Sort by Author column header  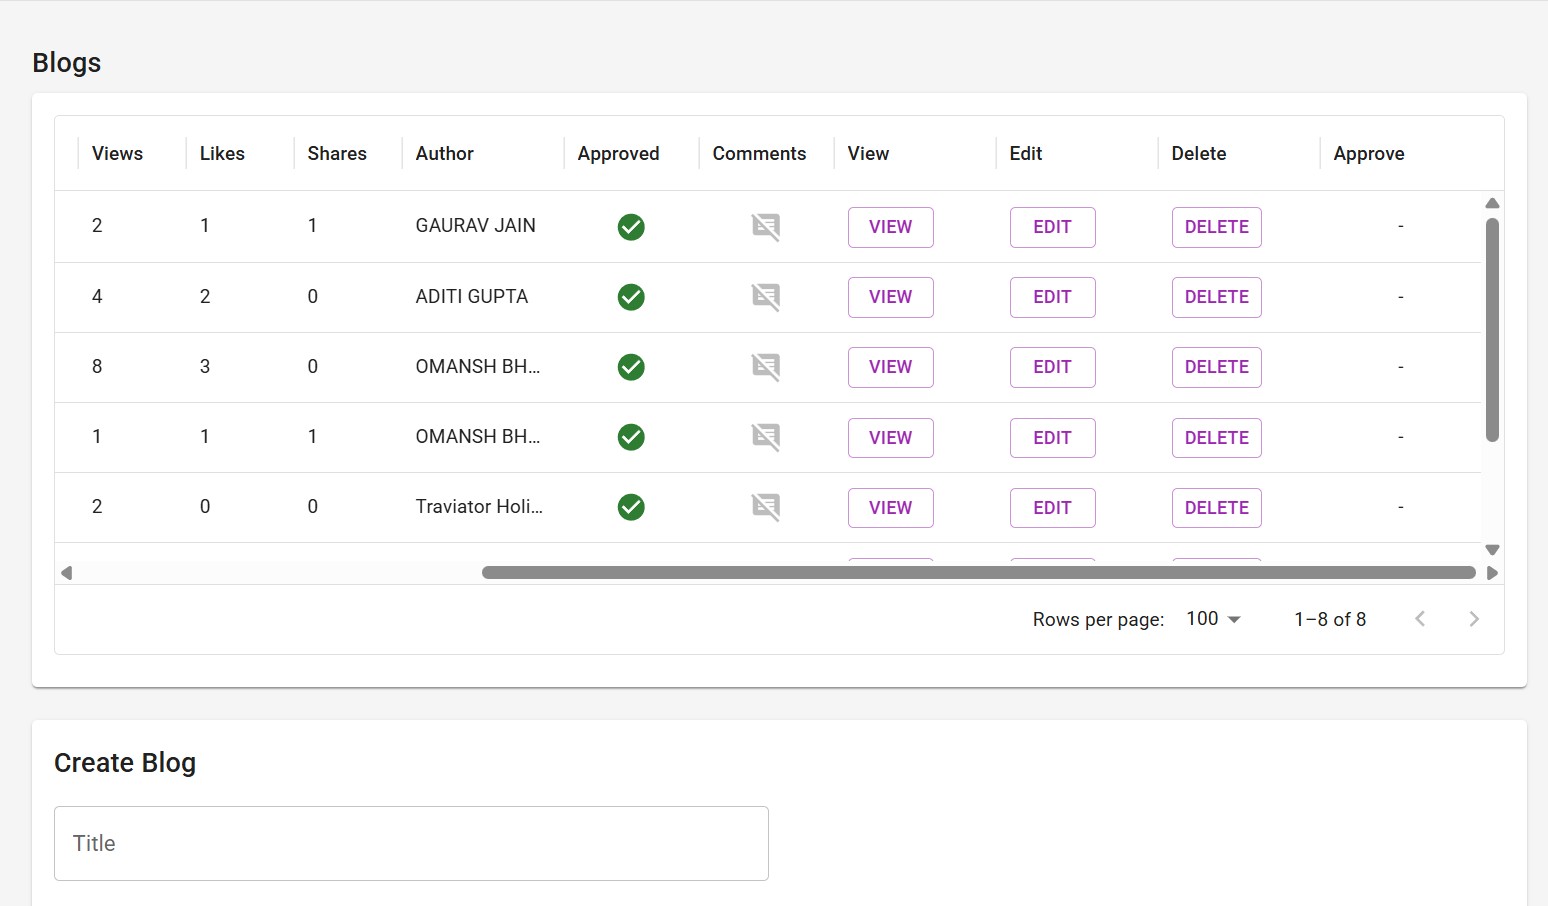[445, 153]
